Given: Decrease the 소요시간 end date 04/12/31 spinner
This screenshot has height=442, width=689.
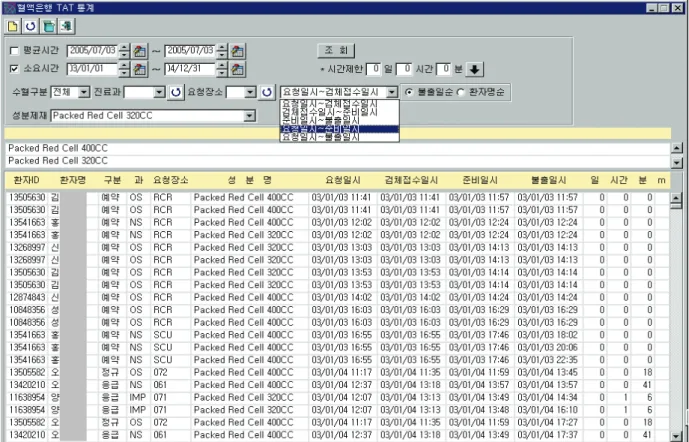Looking at the screenshot, I should 222,73.
